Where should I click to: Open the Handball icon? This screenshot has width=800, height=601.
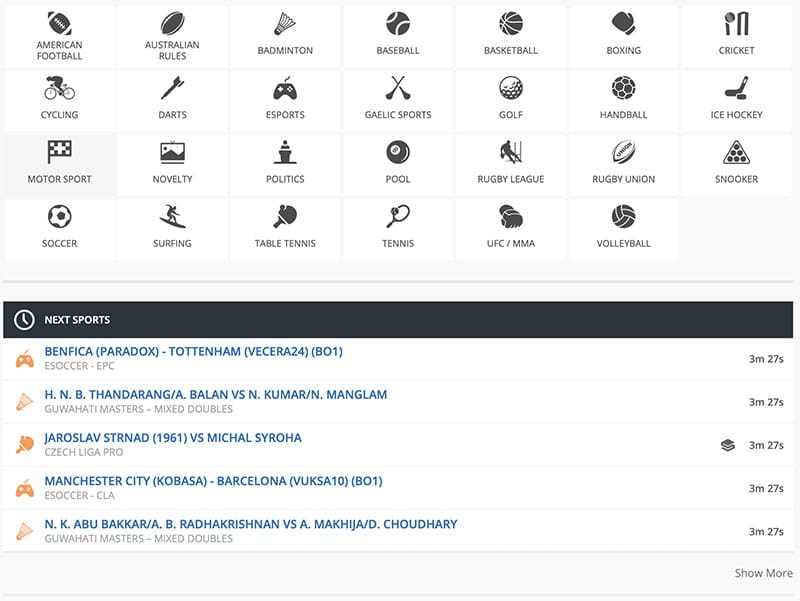[623, 88]
